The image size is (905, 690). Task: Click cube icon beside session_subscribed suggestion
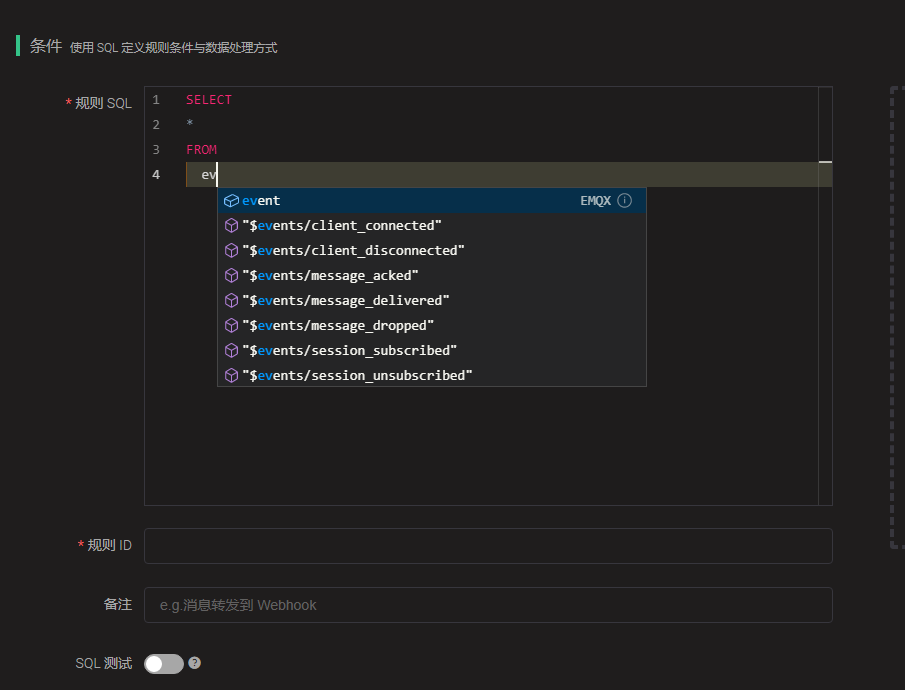[x=231, y=350]
